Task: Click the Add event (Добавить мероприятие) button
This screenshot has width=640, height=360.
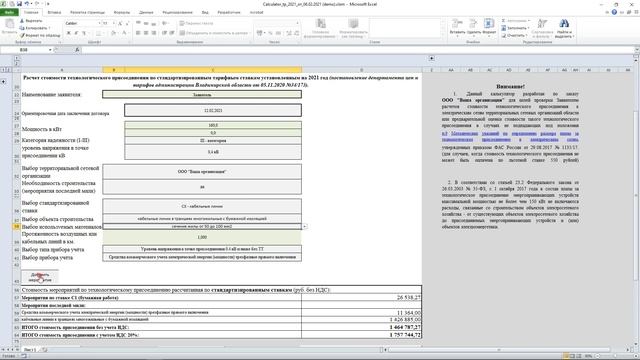Action: pos(40,277)
